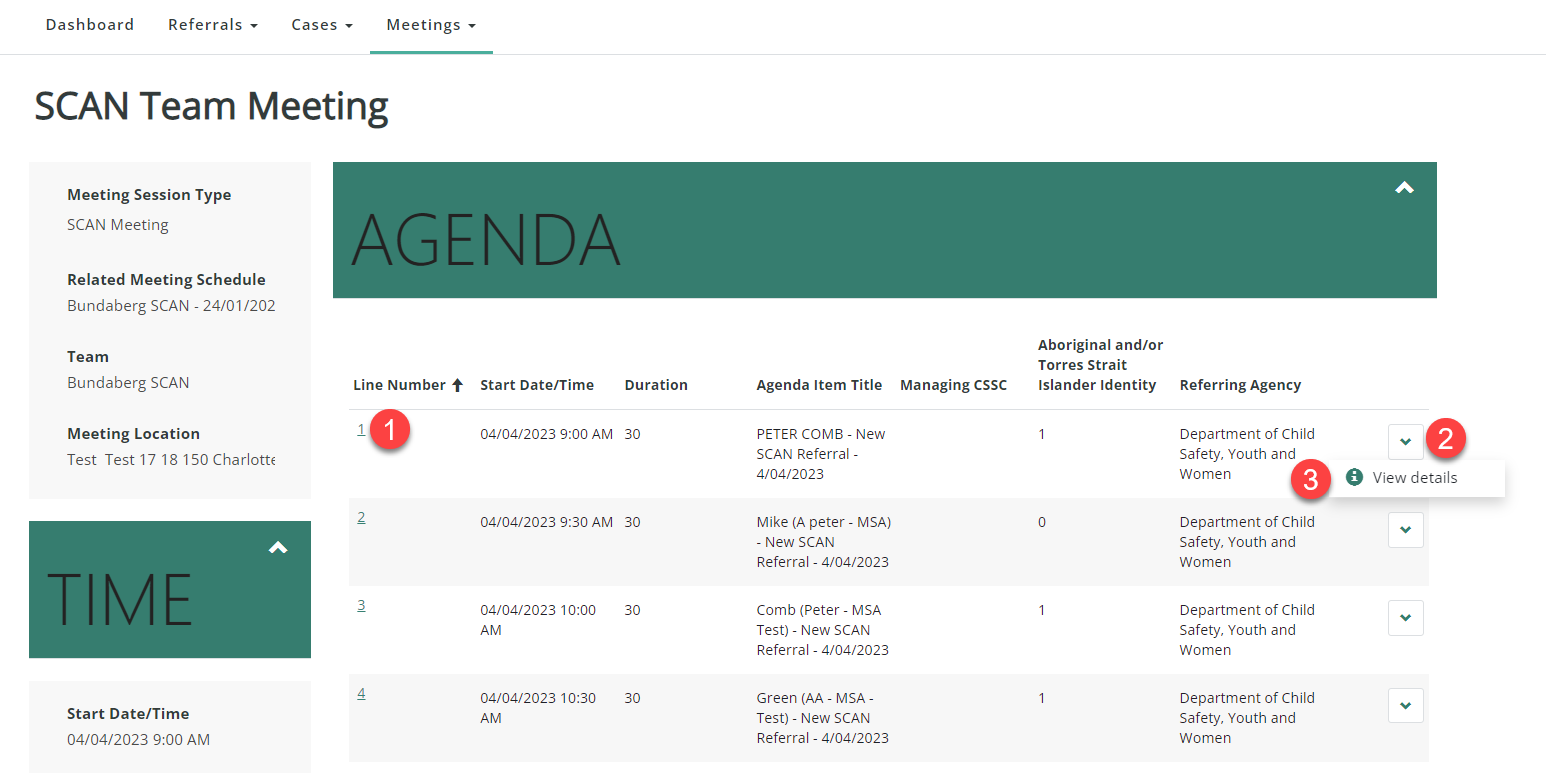The height and width of the screenshot is (773, 1546).
Task: Go to the Dashboard page
Action: pyautogui.click(x=90, y=25)
